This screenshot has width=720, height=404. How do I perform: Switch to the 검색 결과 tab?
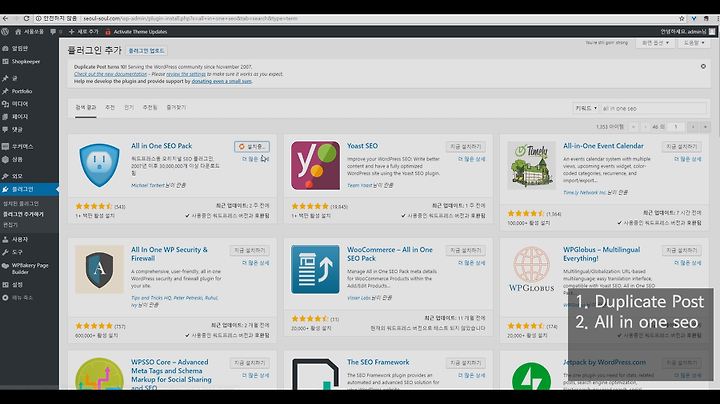(86, 107)
